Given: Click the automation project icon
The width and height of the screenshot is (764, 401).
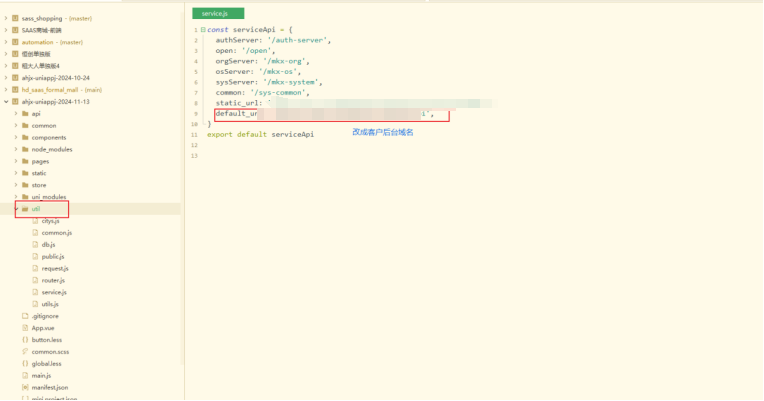Looking at the screenshot, I should [x=15, y=42].
